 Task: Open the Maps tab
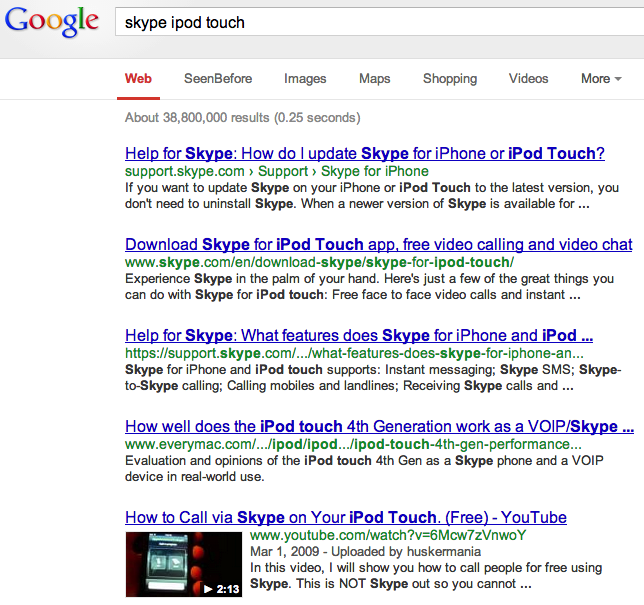[375, 78]
